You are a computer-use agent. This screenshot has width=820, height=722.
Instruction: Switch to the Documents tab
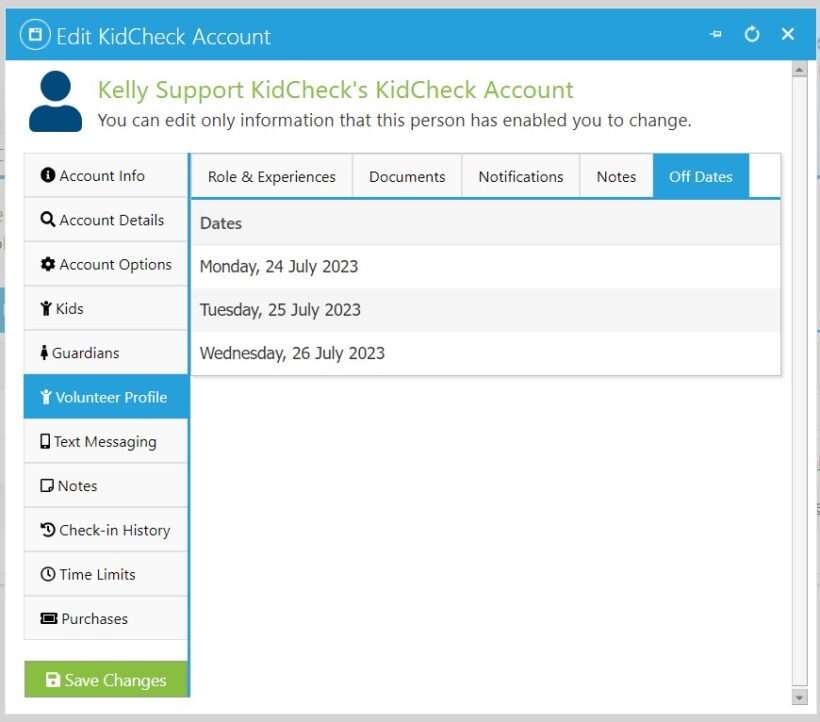406,176
